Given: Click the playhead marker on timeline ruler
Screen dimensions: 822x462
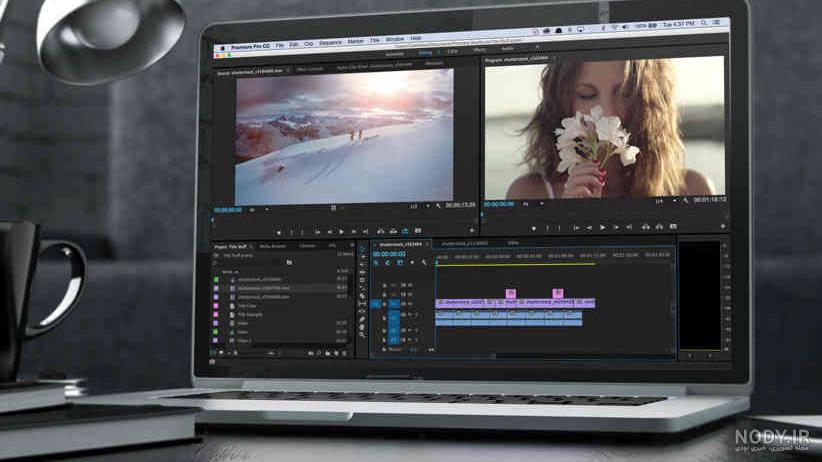Looking at the screenshot, I should coord(436,261).
